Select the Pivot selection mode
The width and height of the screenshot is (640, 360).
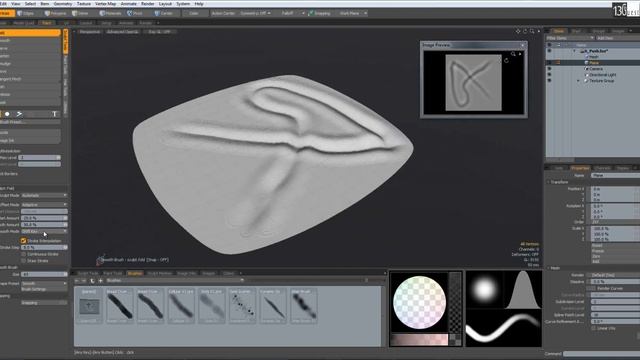pos(135,13)
